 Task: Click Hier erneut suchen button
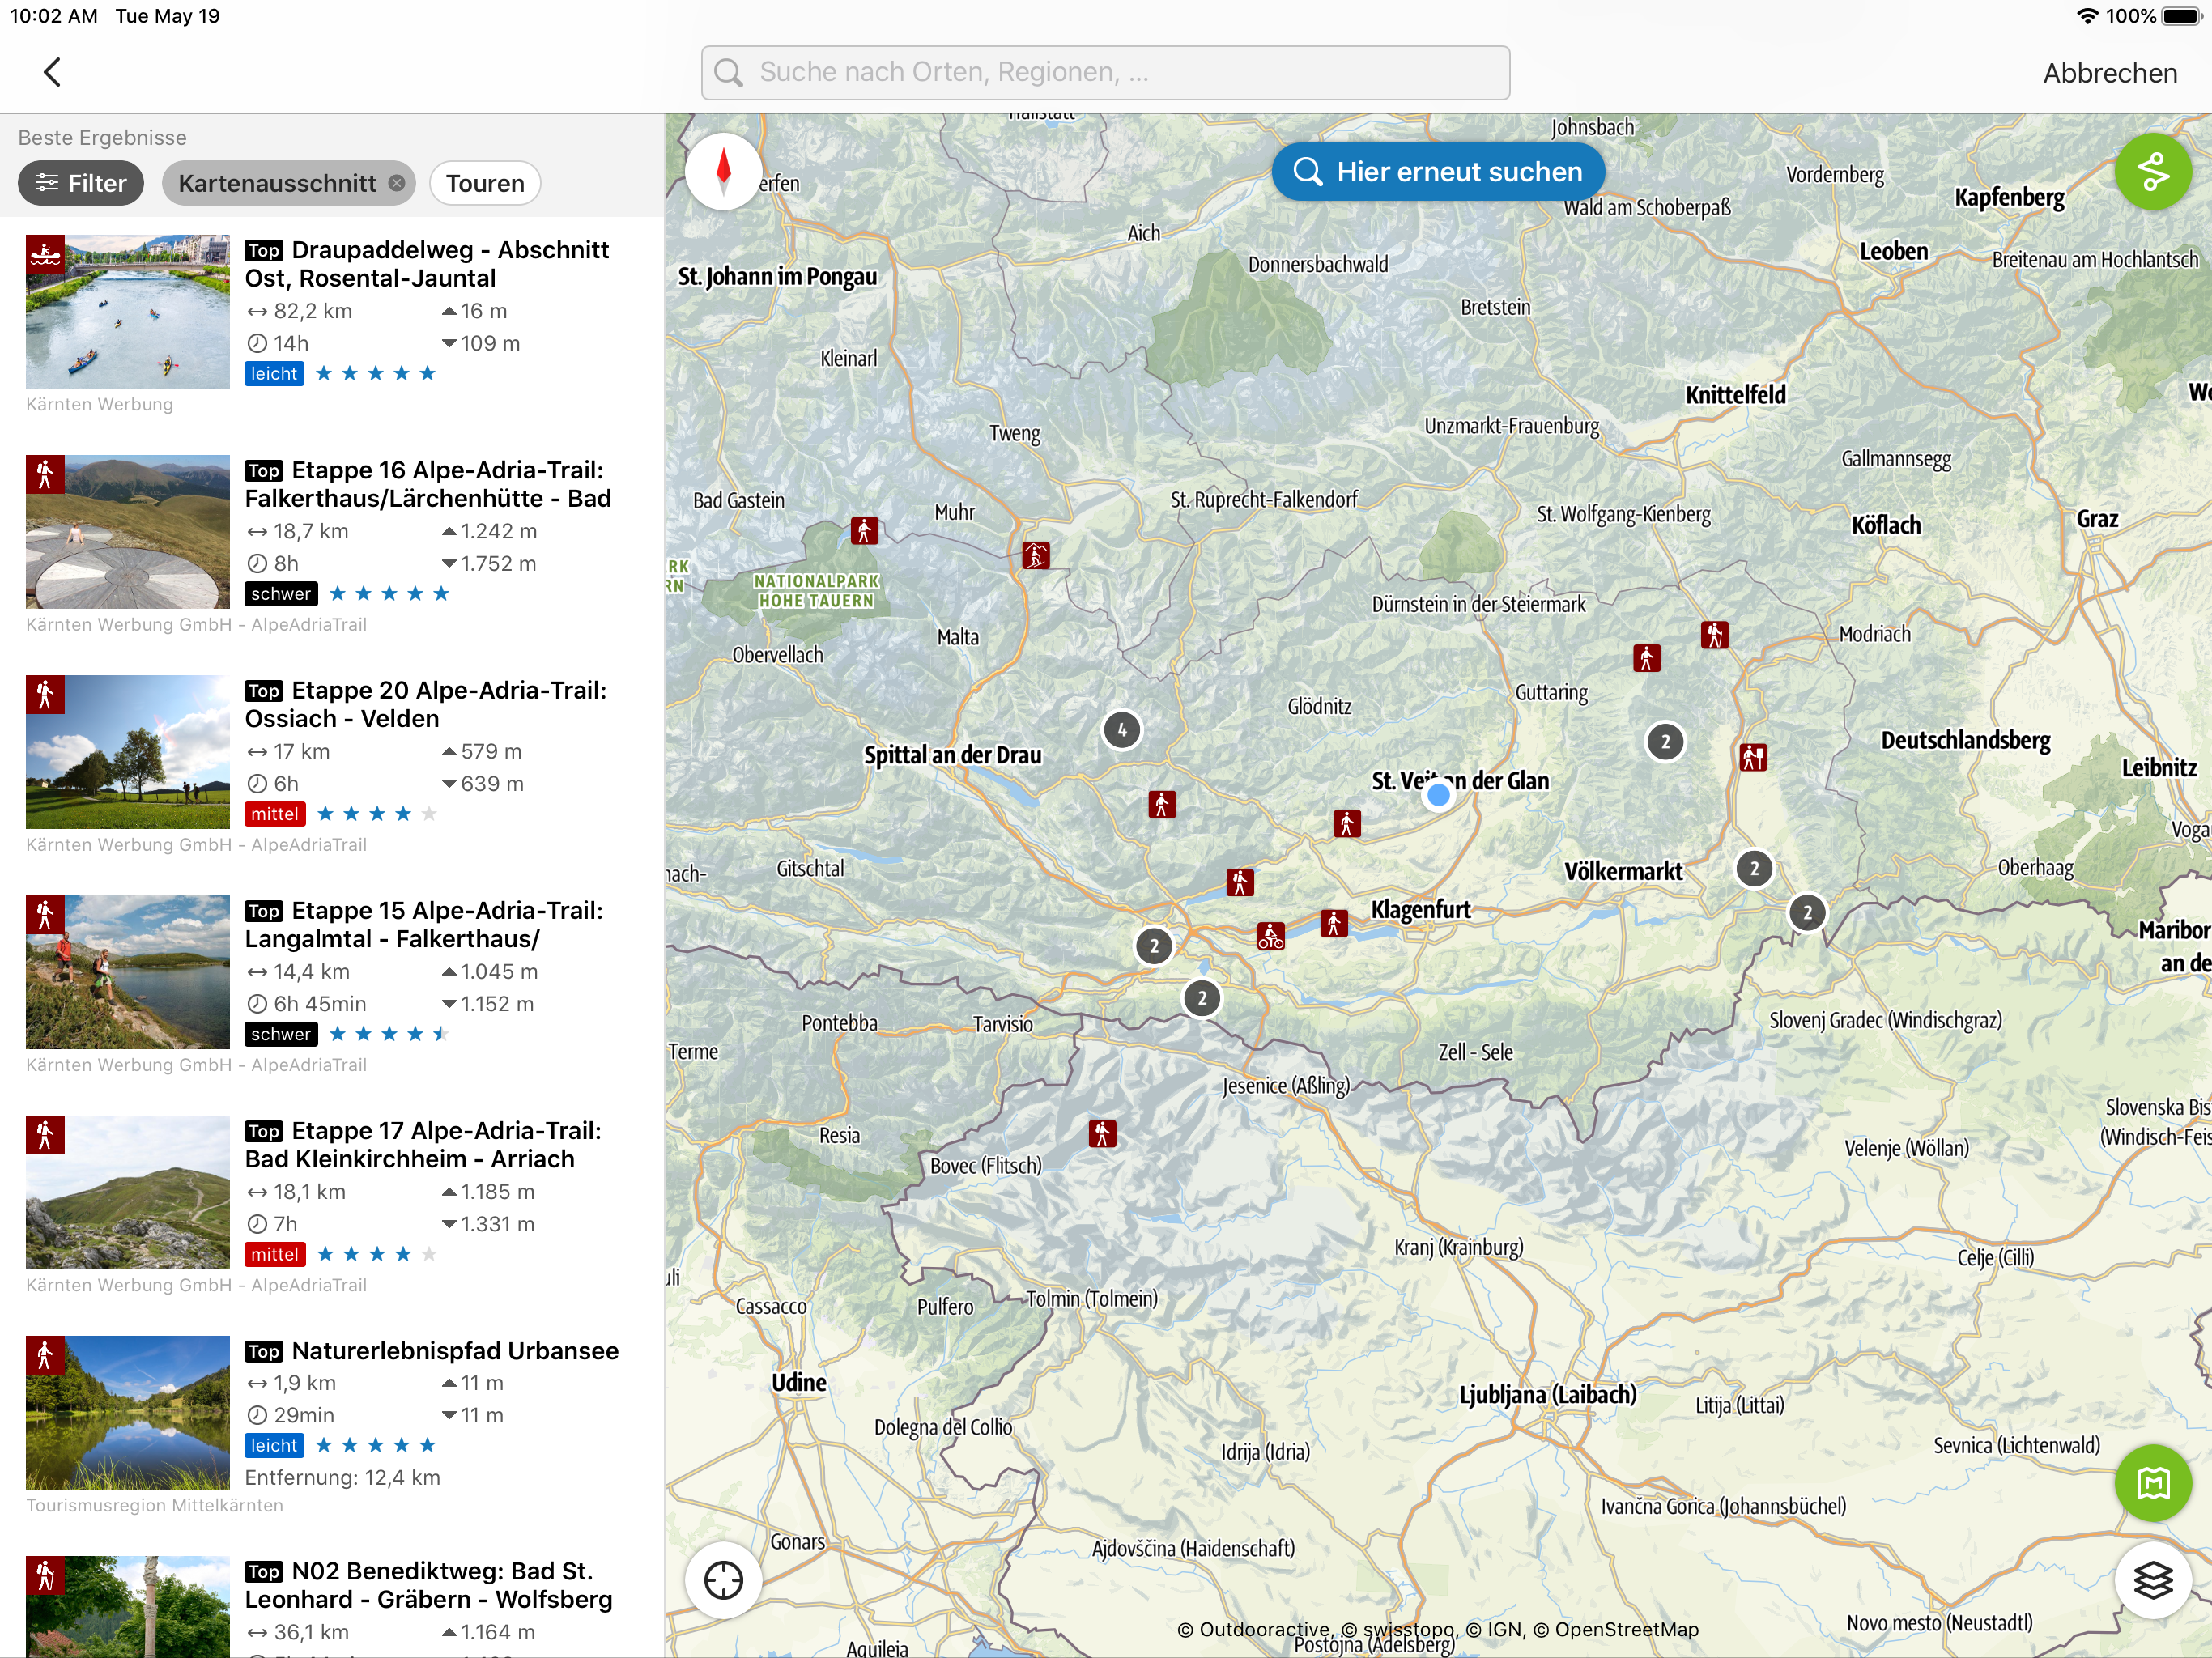click(1438, 172)
